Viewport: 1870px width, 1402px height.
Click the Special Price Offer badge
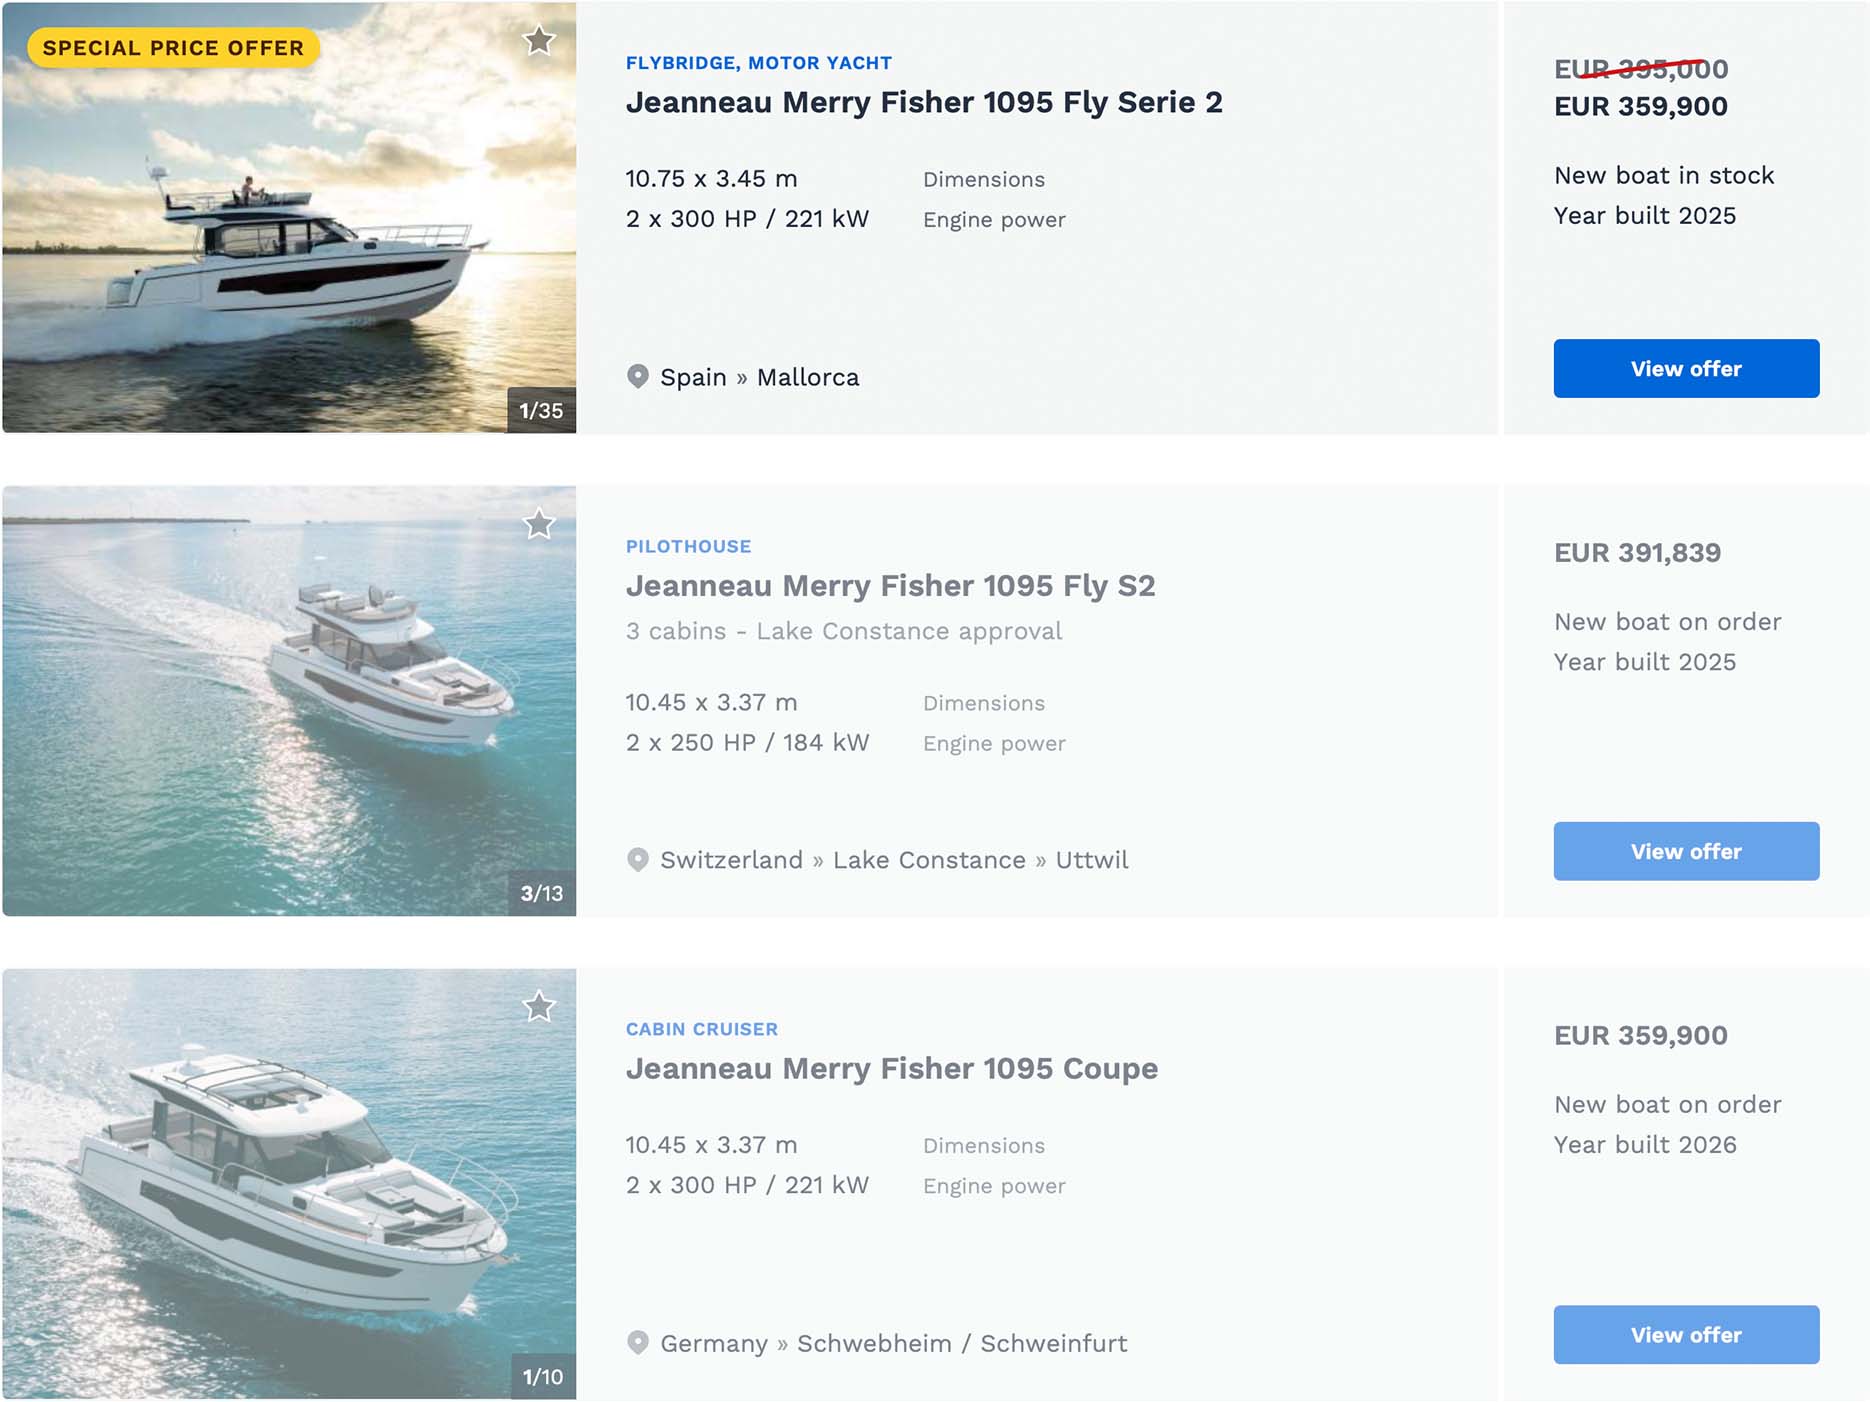tap(173, 48)
